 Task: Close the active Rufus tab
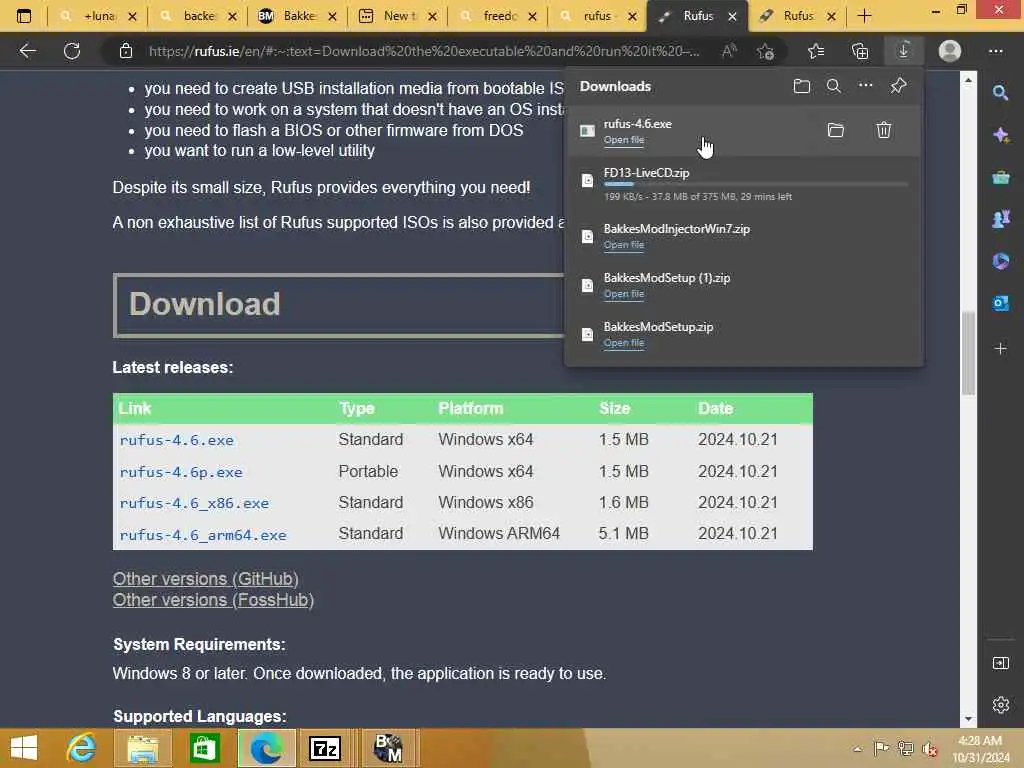tap(733, 16)
